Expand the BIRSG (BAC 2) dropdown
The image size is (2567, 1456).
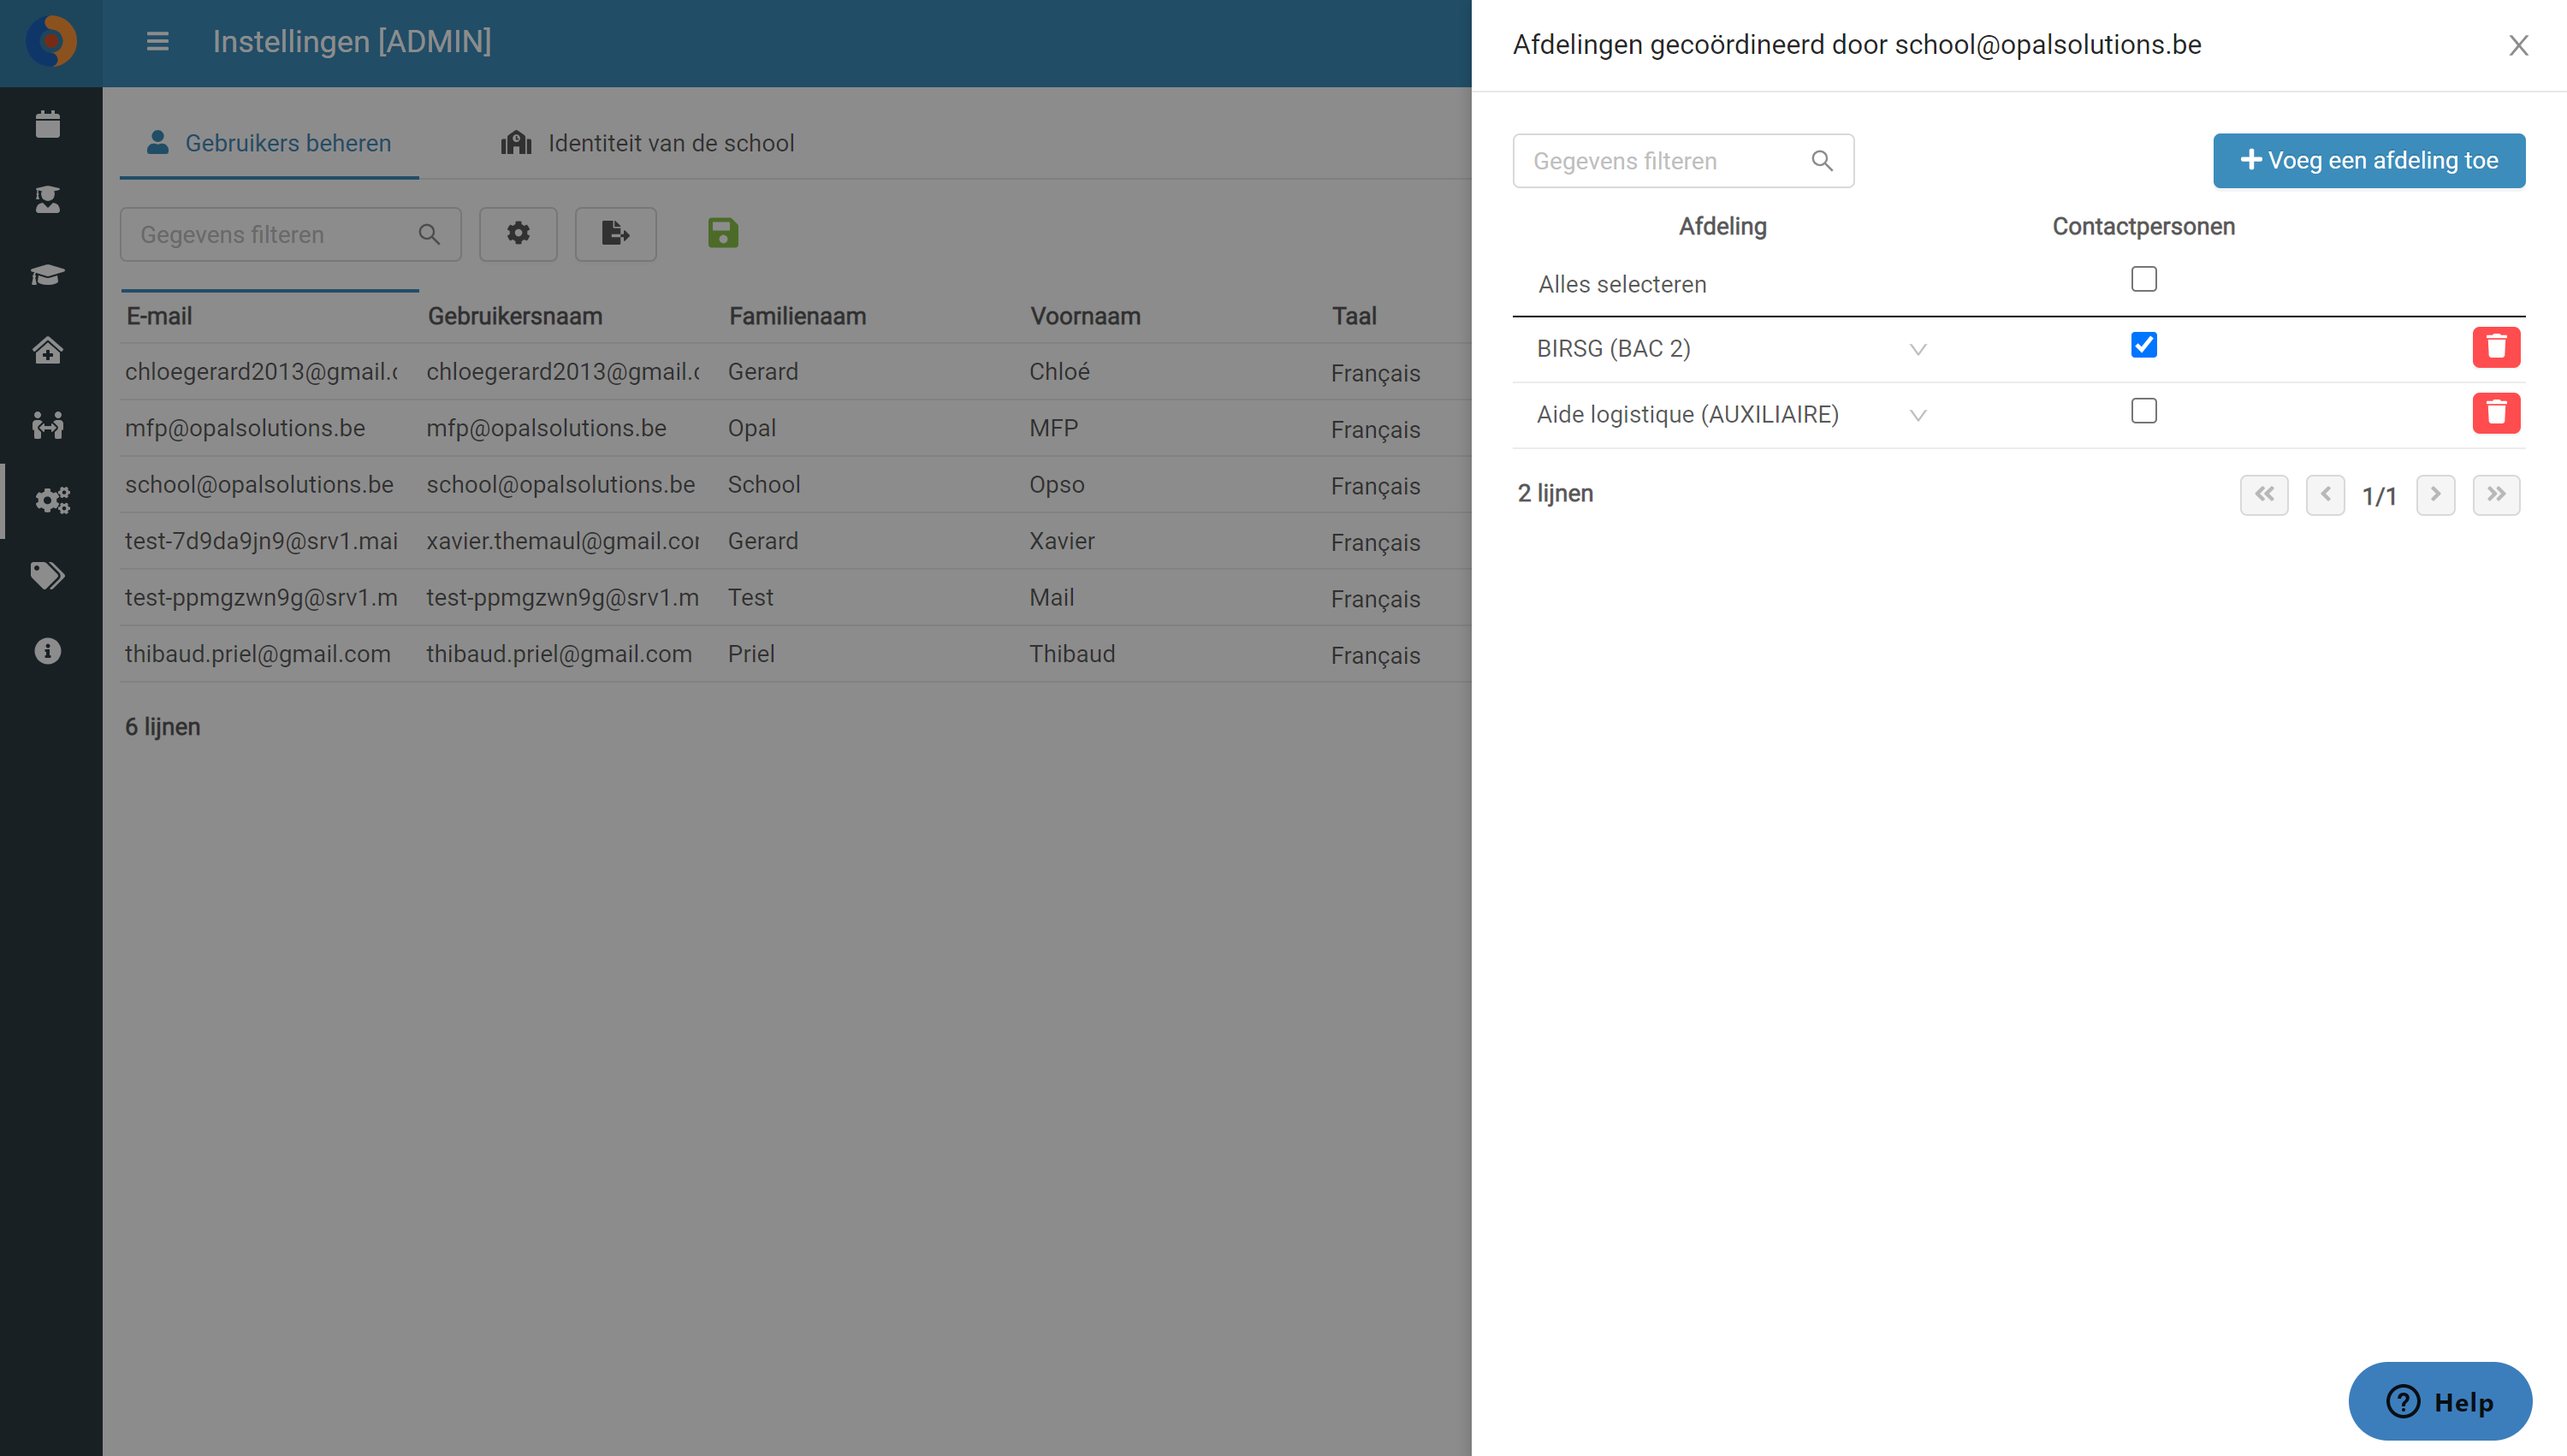[x=1917, y=349]
